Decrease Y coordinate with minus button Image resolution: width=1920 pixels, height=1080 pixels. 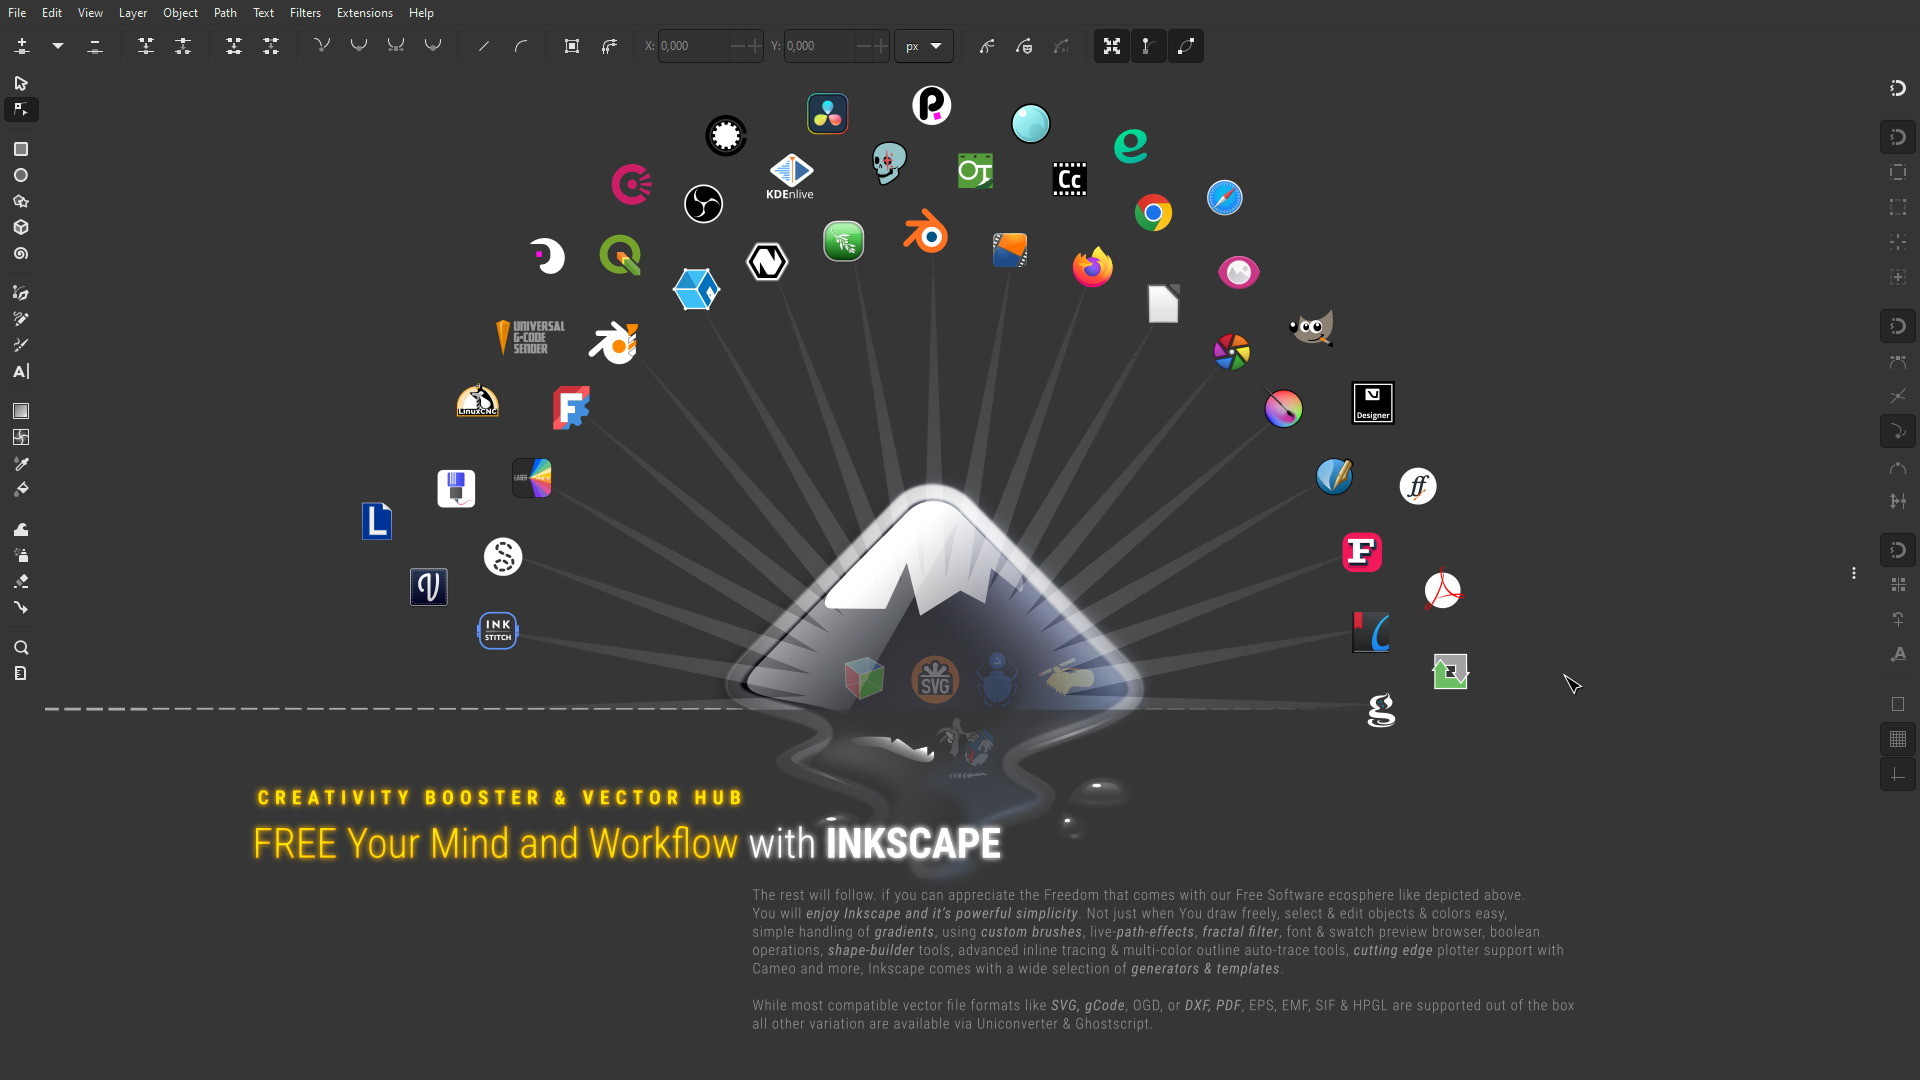point(864,46)
